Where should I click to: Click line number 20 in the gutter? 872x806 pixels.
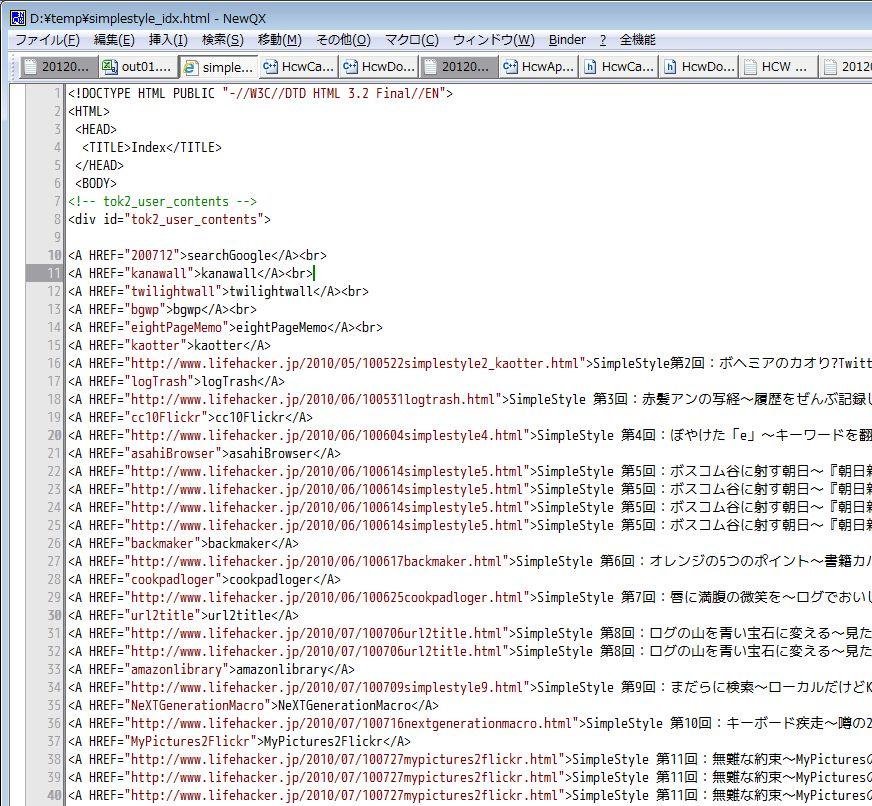click(54, 435)
